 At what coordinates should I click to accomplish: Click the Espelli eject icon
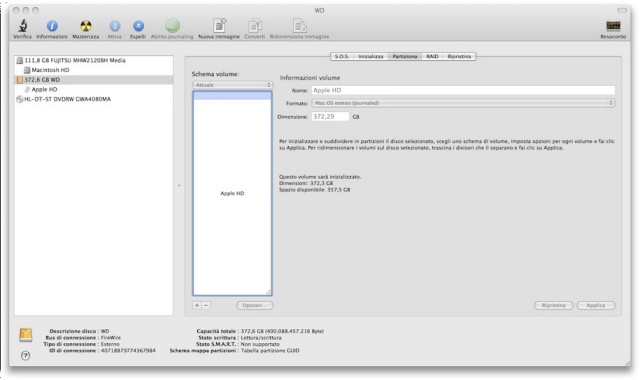click(138, 26)
